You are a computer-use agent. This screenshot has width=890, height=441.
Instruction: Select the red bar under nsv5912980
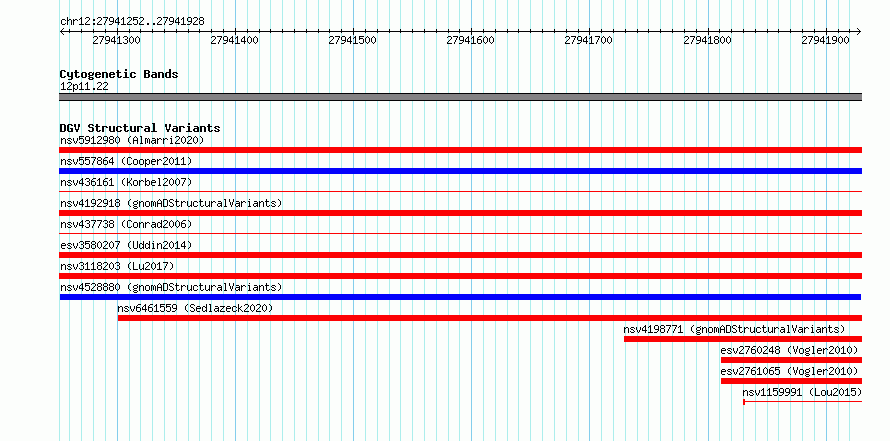pos(460,150)
